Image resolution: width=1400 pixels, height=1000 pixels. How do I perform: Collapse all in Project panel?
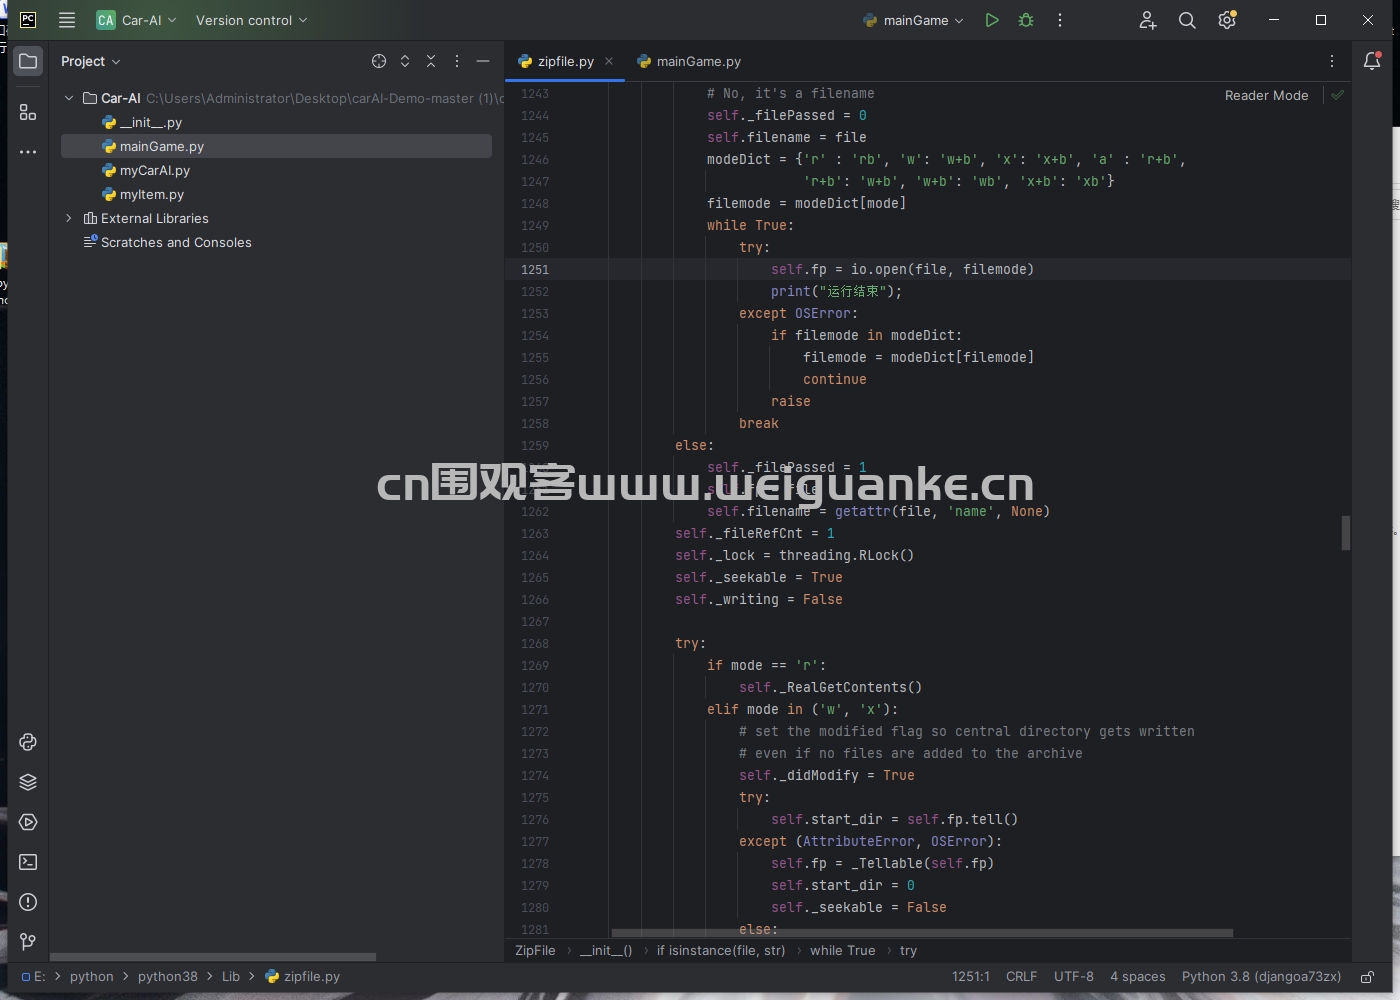coord(431,61)
